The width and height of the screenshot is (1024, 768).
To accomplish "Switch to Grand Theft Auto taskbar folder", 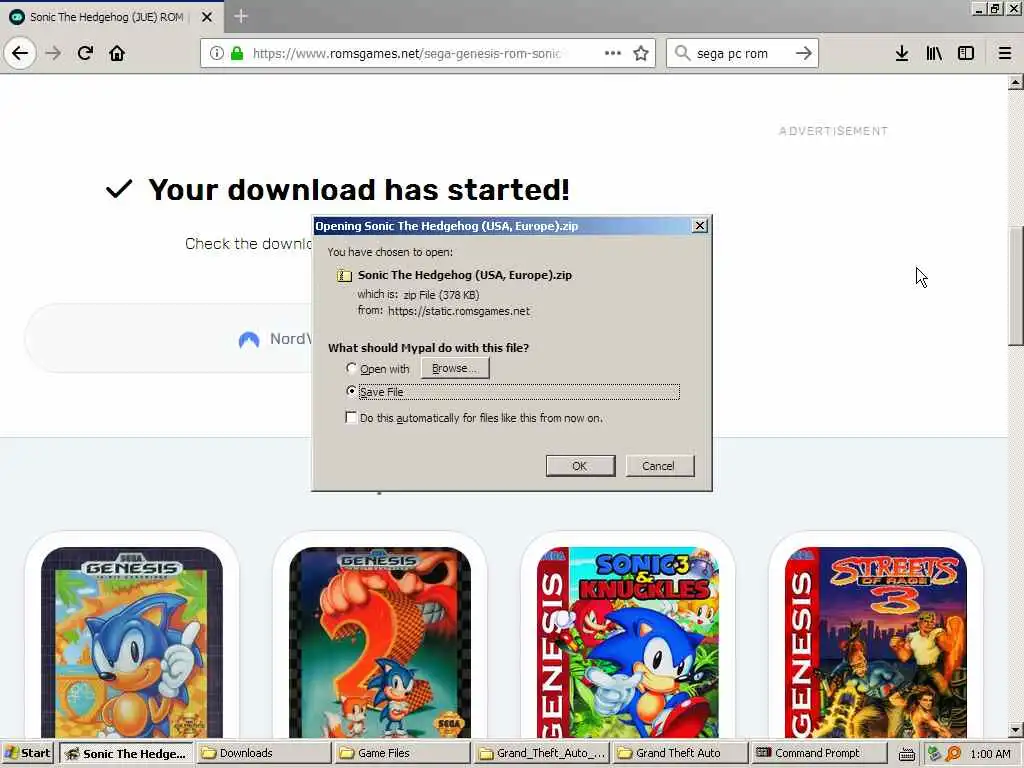I will coord(680,753).
